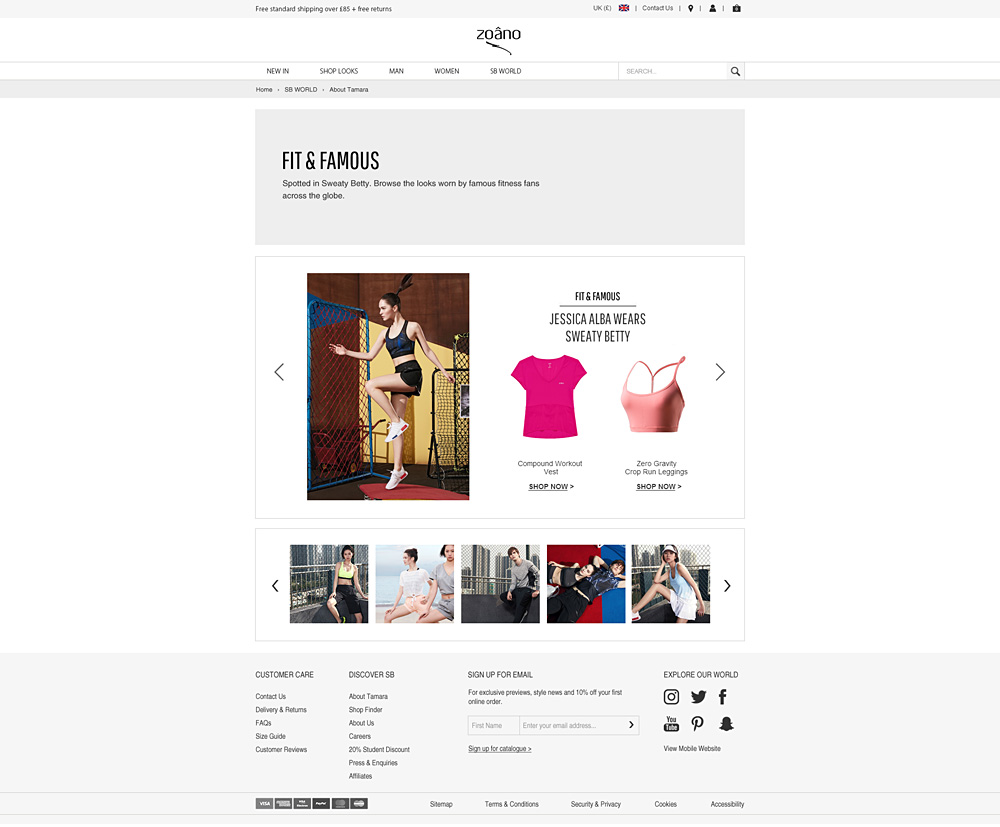Open the Instagram social icon
Viewport: 1000px width, 827px height.
[x=671, y=697]
